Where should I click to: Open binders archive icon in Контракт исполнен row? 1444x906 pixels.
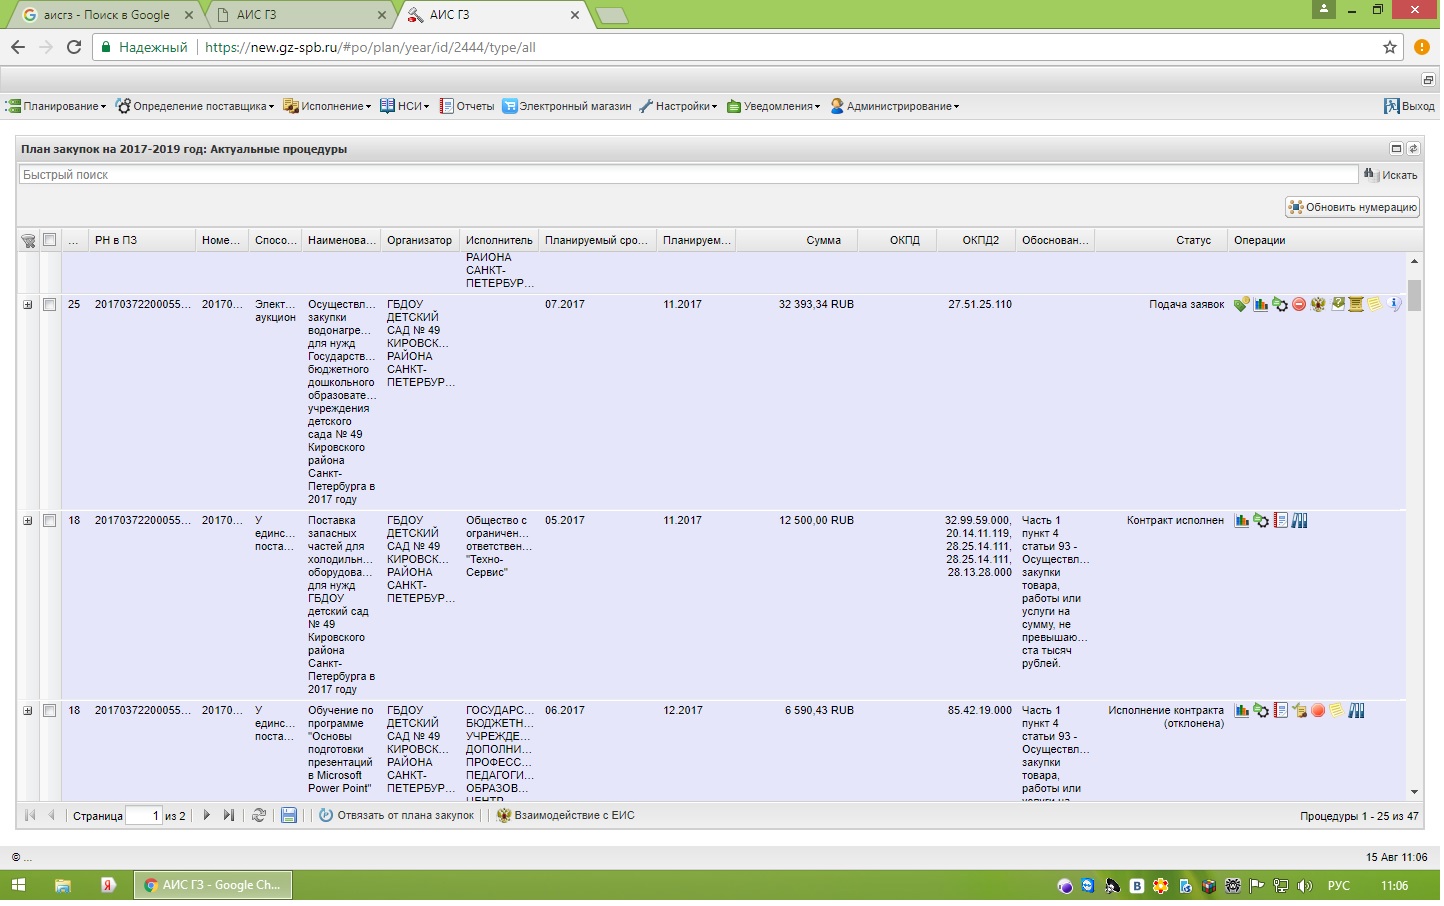[1300, 521]
